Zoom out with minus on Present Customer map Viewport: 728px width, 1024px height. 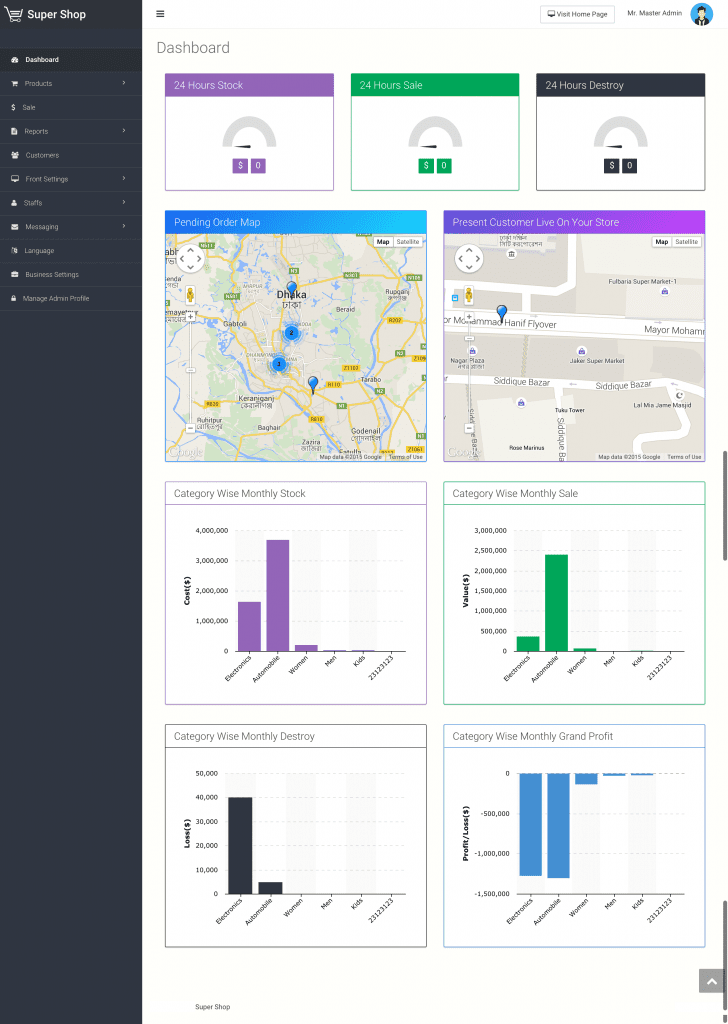pos(469,428)
